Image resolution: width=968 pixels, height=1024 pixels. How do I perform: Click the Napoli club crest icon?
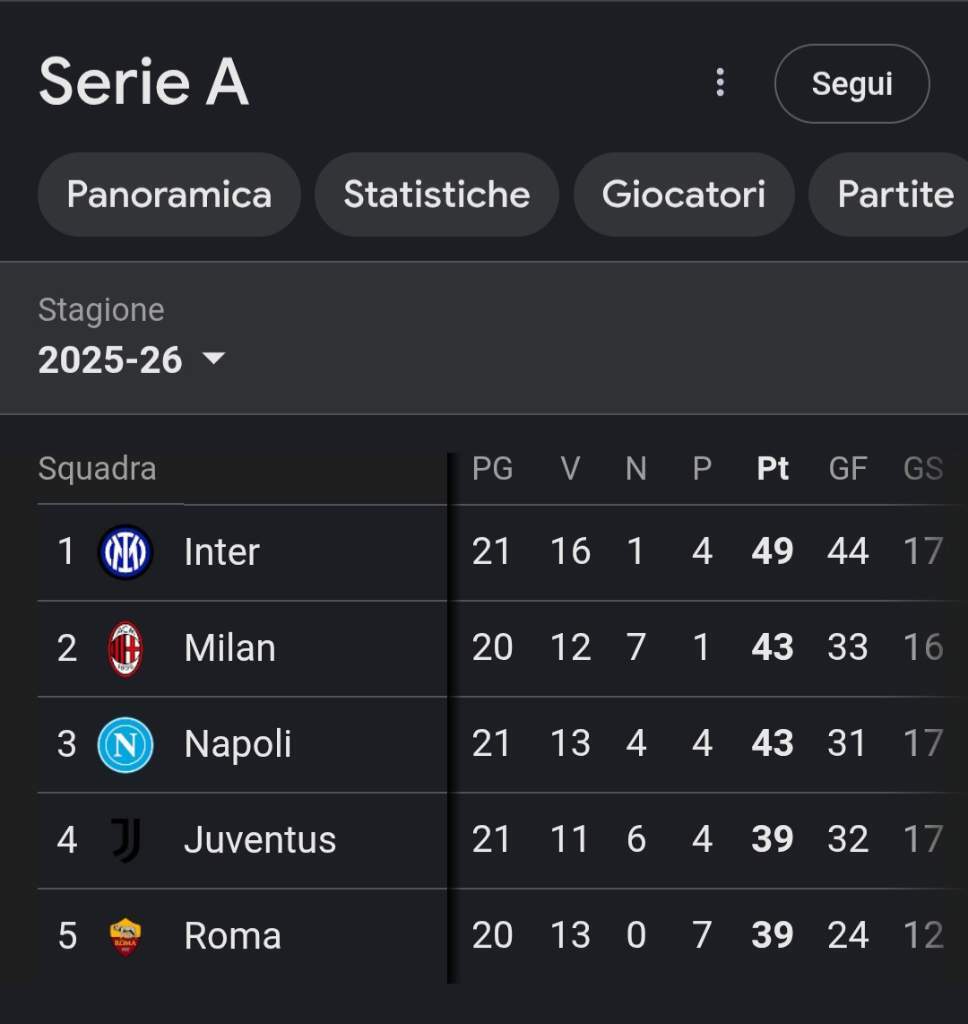pyautogui.click(x=125, y=744)
